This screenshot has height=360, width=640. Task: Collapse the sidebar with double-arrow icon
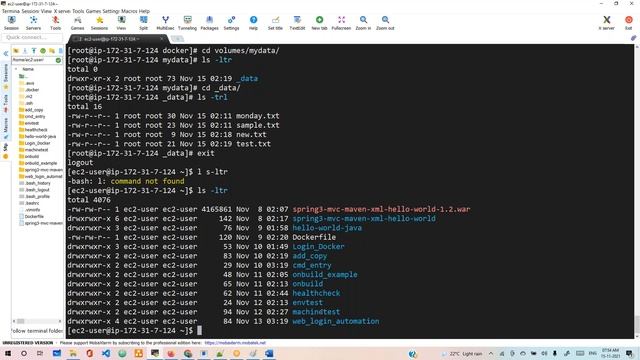click(x=6, y=53)
